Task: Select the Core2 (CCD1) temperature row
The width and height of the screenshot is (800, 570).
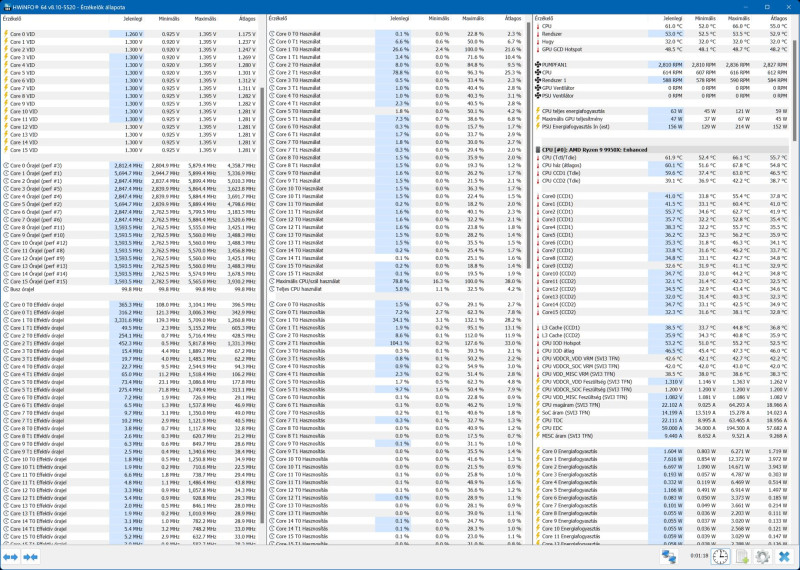Action: 661,212
